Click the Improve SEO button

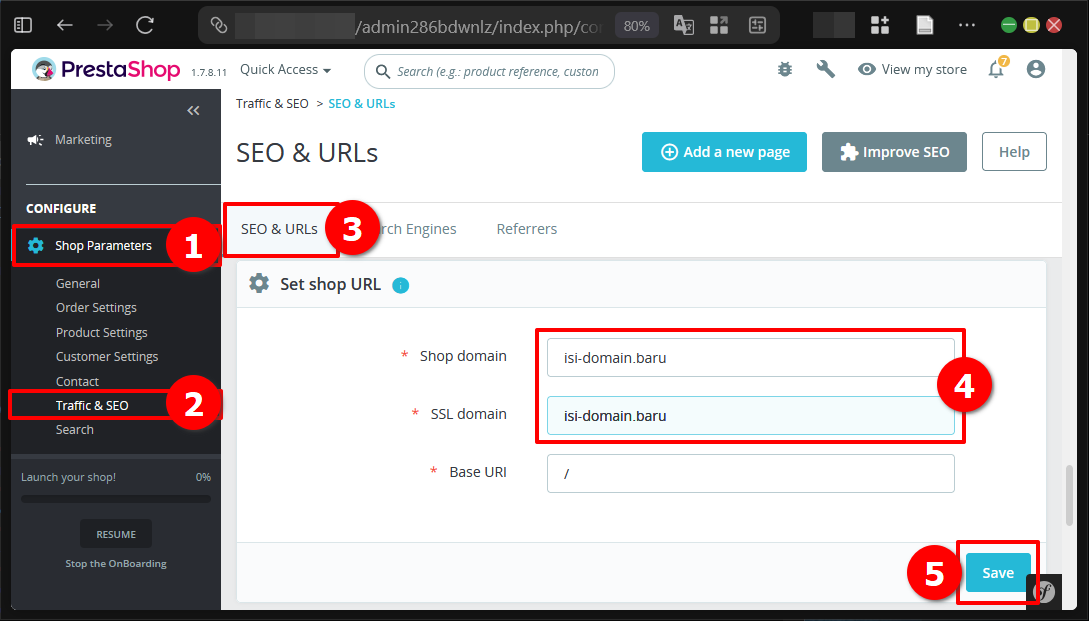[893, 152]
